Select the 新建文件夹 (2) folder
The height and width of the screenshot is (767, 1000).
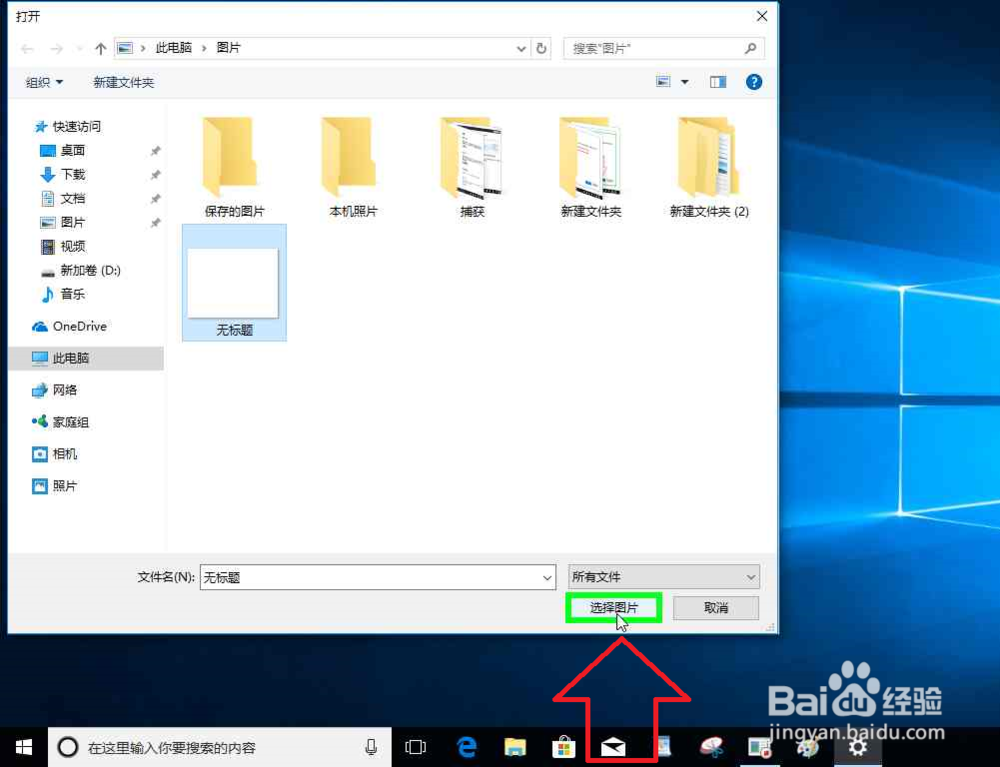[709, 167]
